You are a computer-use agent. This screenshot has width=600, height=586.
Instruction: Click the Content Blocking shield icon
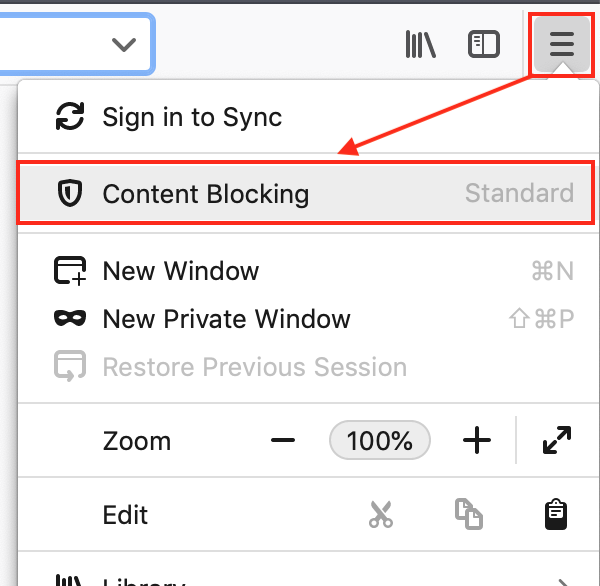[x=69, y=193]
